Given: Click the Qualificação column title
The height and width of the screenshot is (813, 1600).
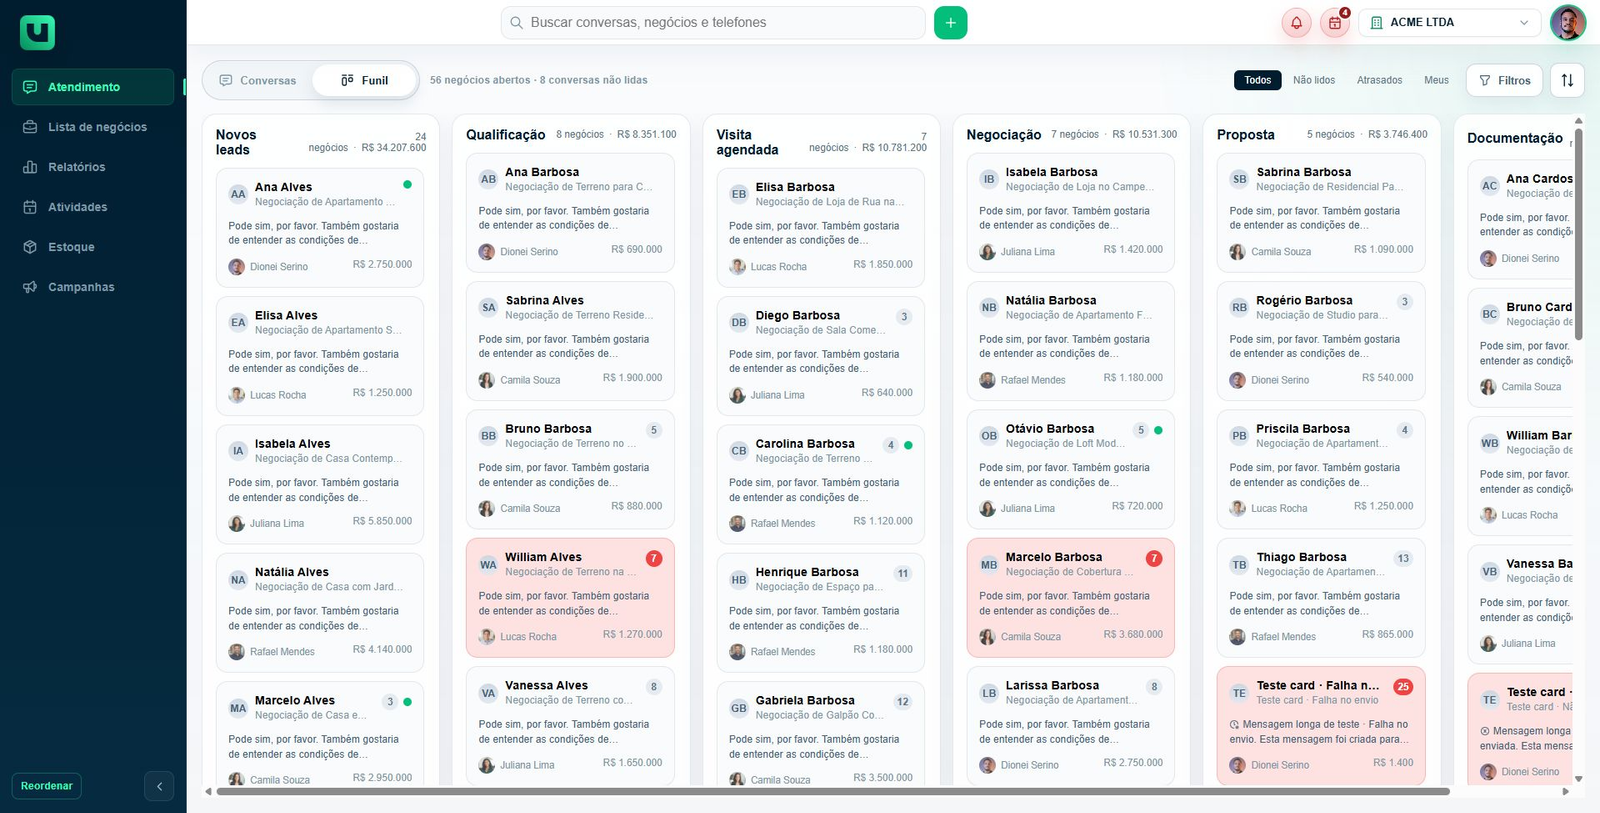Looking at the screenshot, I should [506, 135].
